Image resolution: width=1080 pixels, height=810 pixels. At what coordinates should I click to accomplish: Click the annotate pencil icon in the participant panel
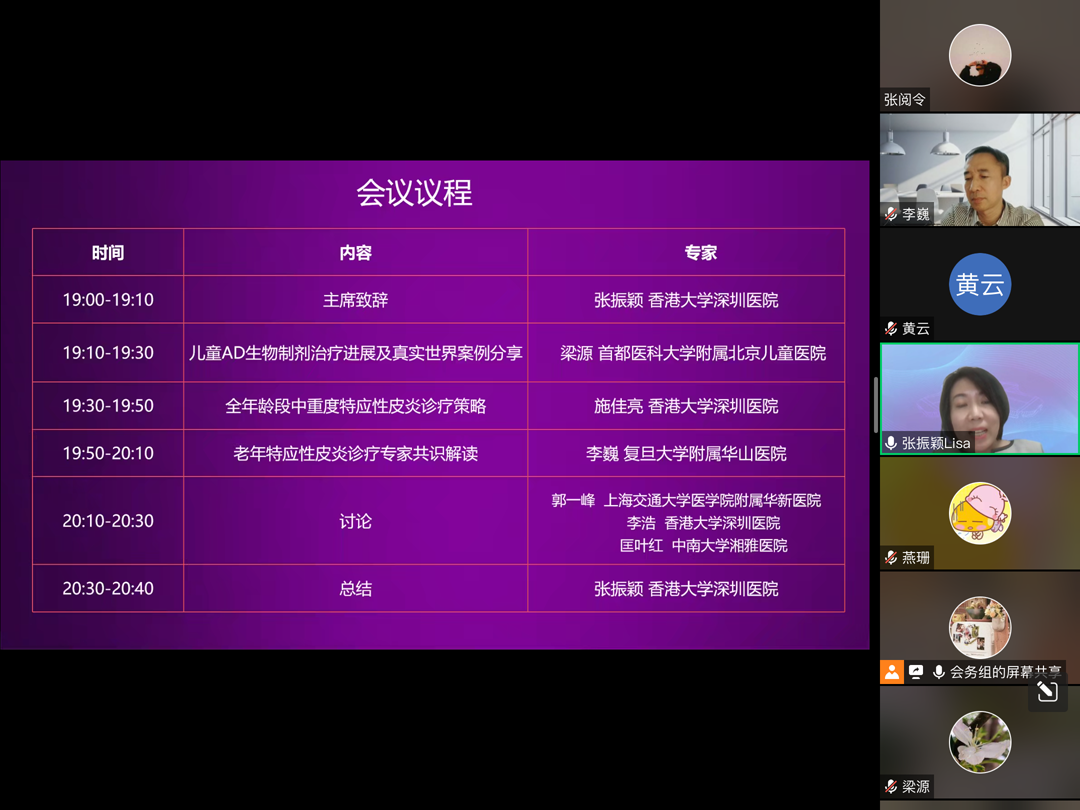pyautogui.click(x=1047, y=691)
